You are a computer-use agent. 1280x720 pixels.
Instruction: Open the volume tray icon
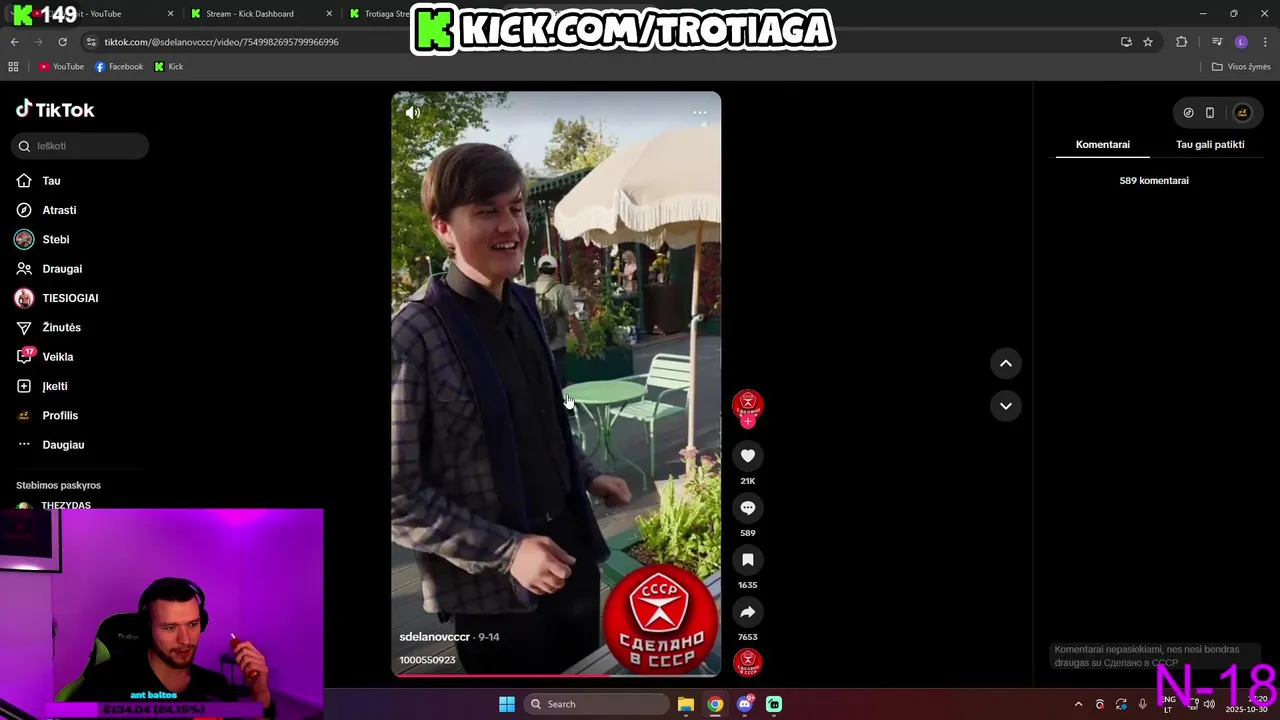click(1209, 704)
